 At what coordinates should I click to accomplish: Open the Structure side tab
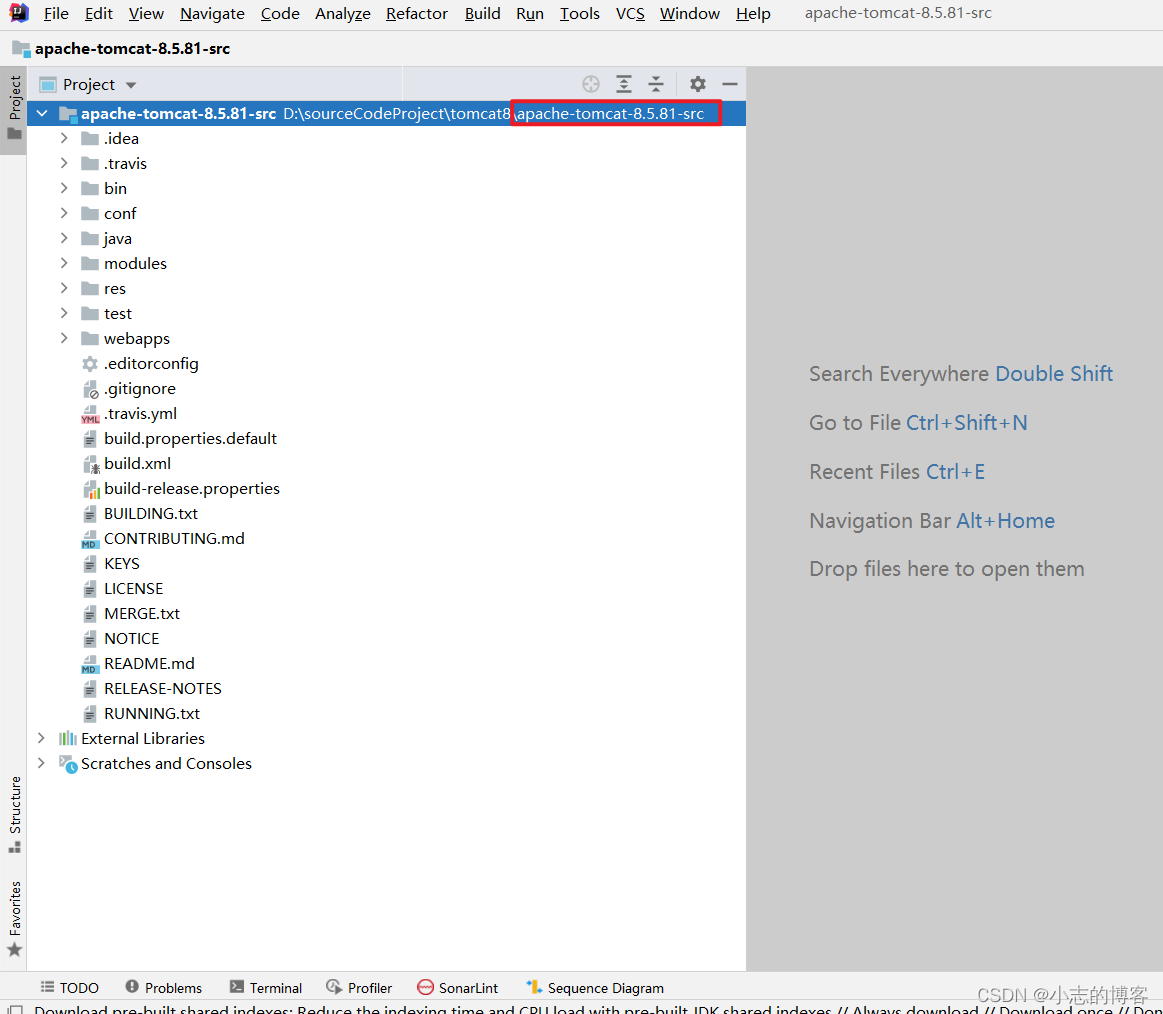pos(14,814)
